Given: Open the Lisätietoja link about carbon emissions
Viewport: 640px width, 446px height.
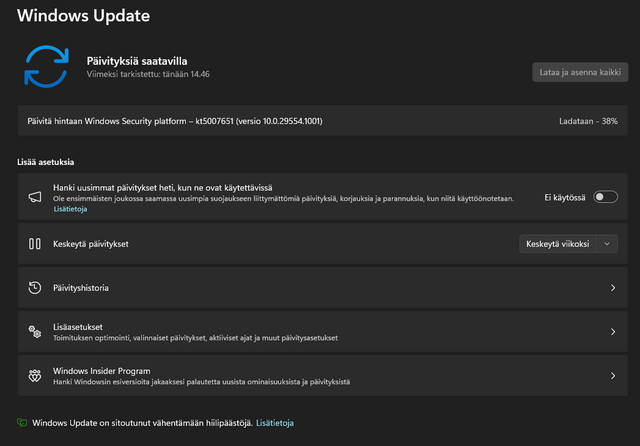Looking at the screenshot, I should (275, 423).
